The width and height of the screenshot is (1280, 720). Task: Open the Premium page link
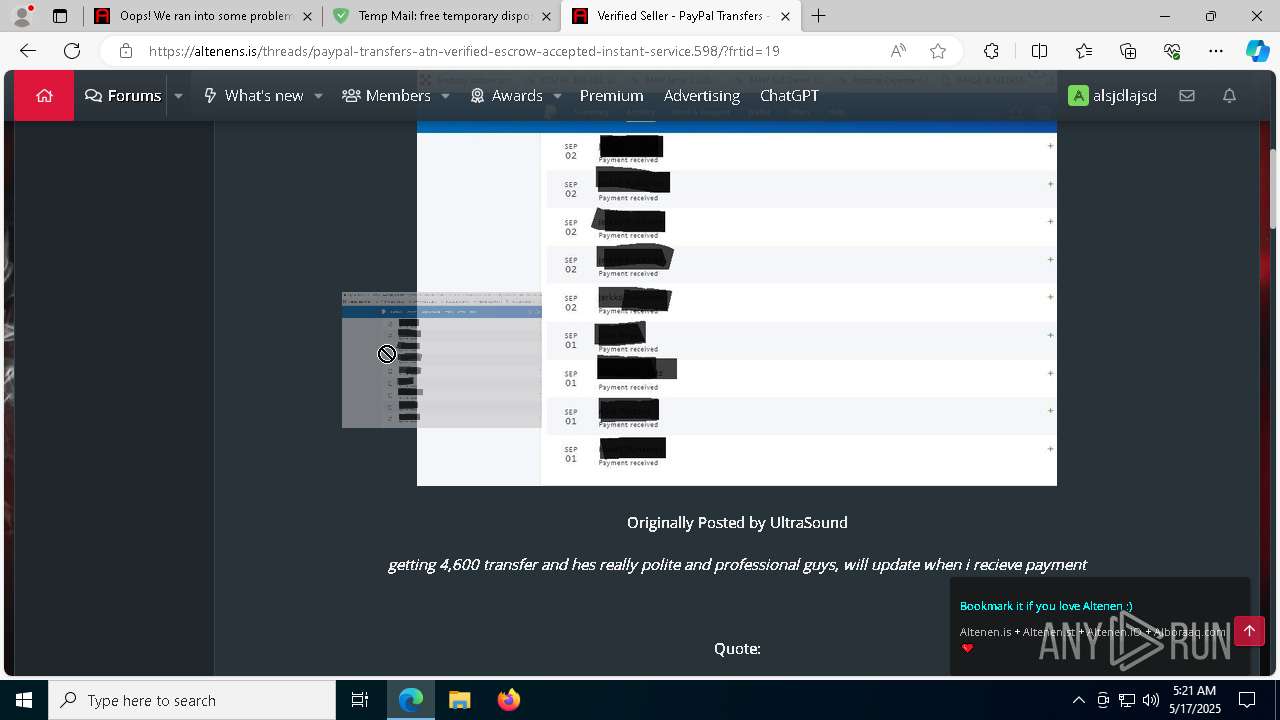(611, 96)
